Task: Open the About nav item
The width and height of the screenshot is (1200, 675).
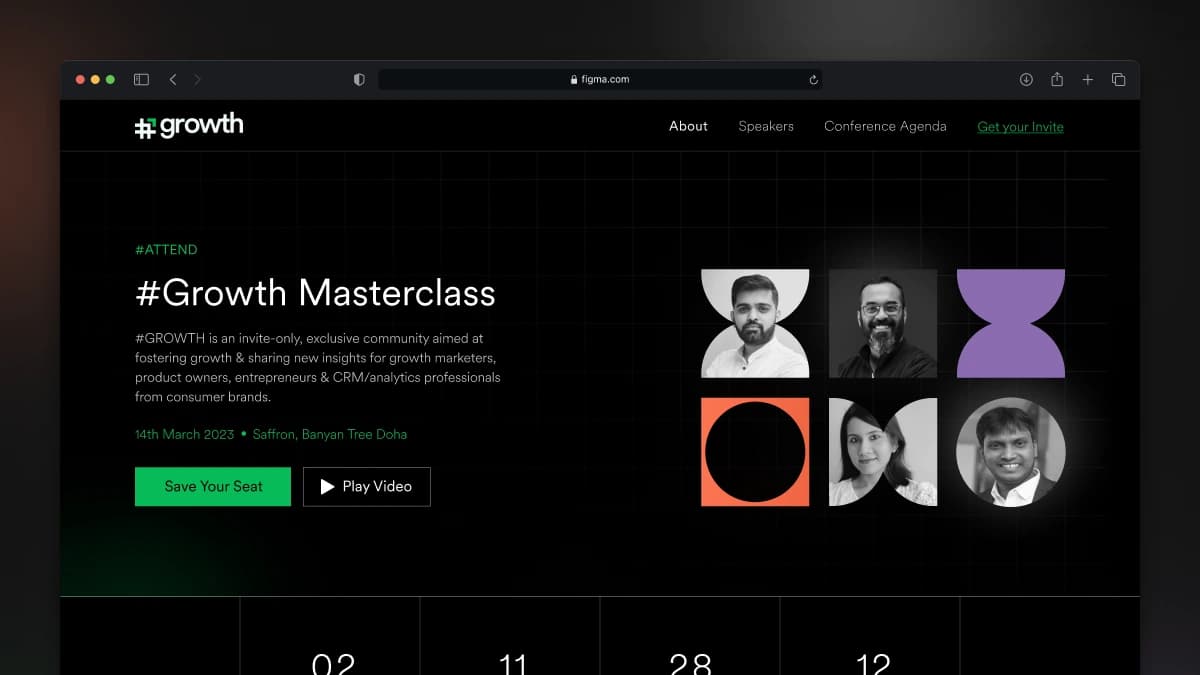Action: coord(688,126)
